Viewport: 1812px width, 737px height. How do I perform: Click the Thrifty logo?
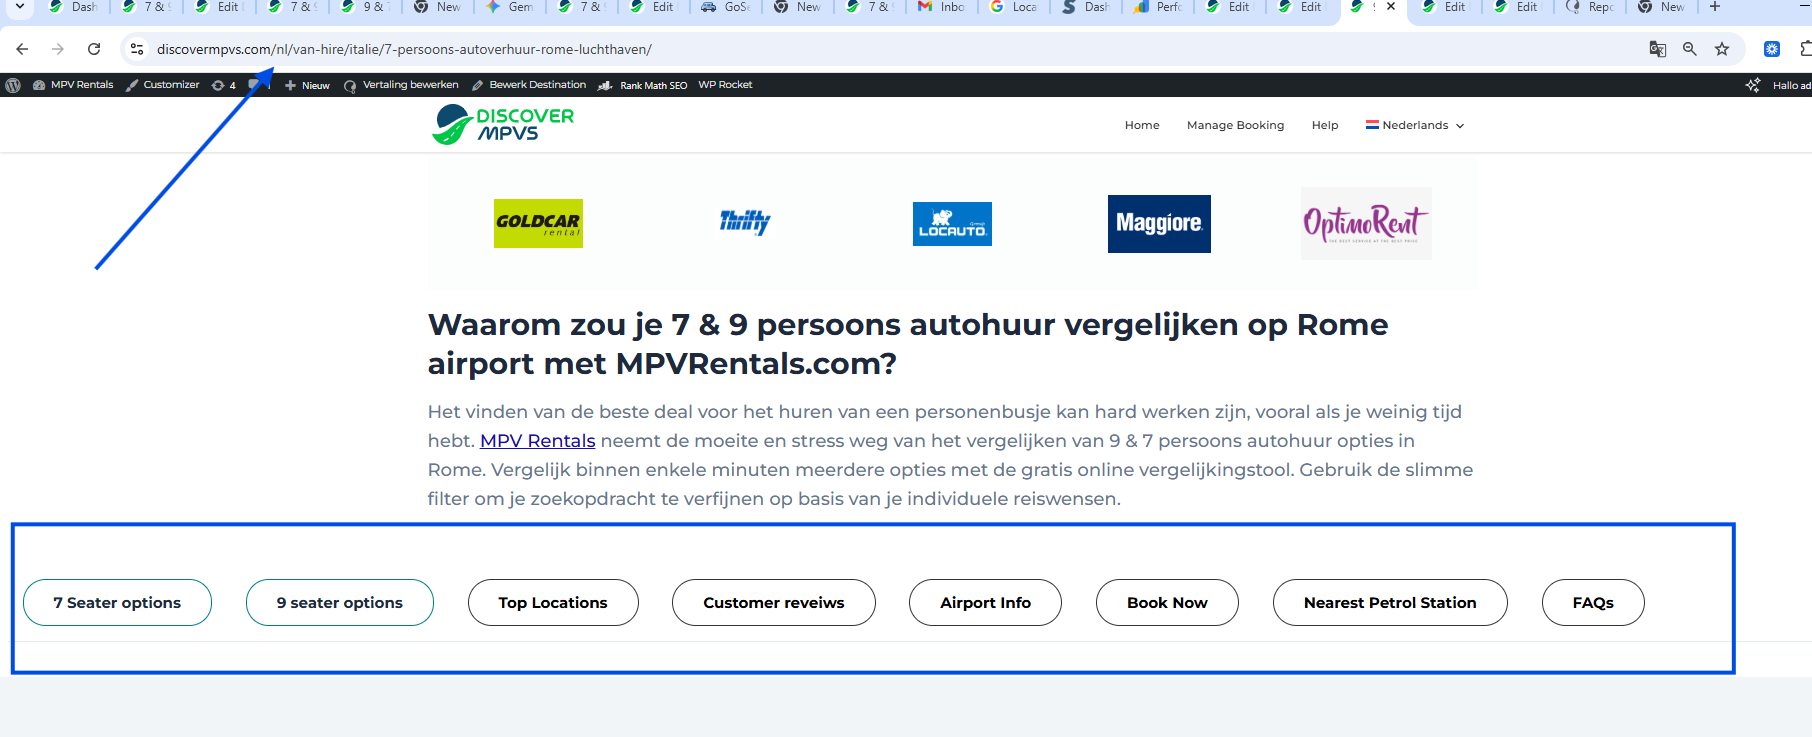pos(745,222)
